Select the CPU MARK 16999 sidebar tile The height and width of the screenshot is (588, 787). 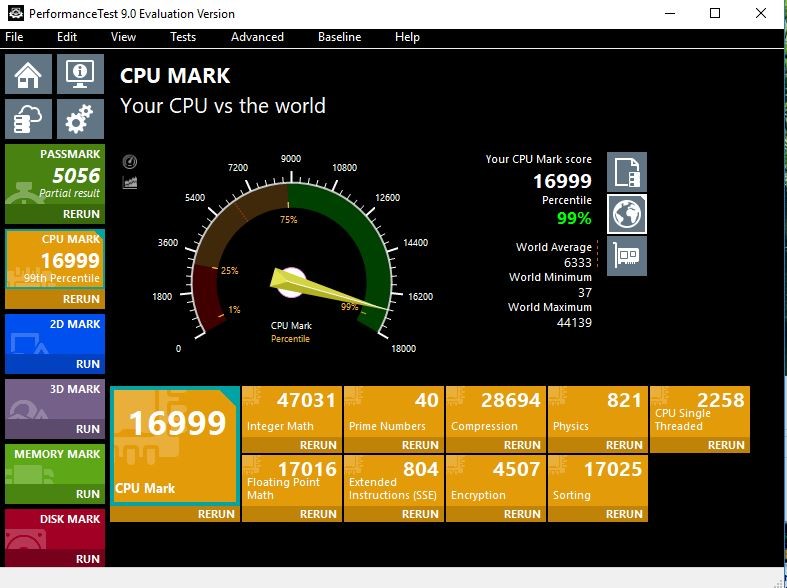pyautogui.click(x=55, y=259)
